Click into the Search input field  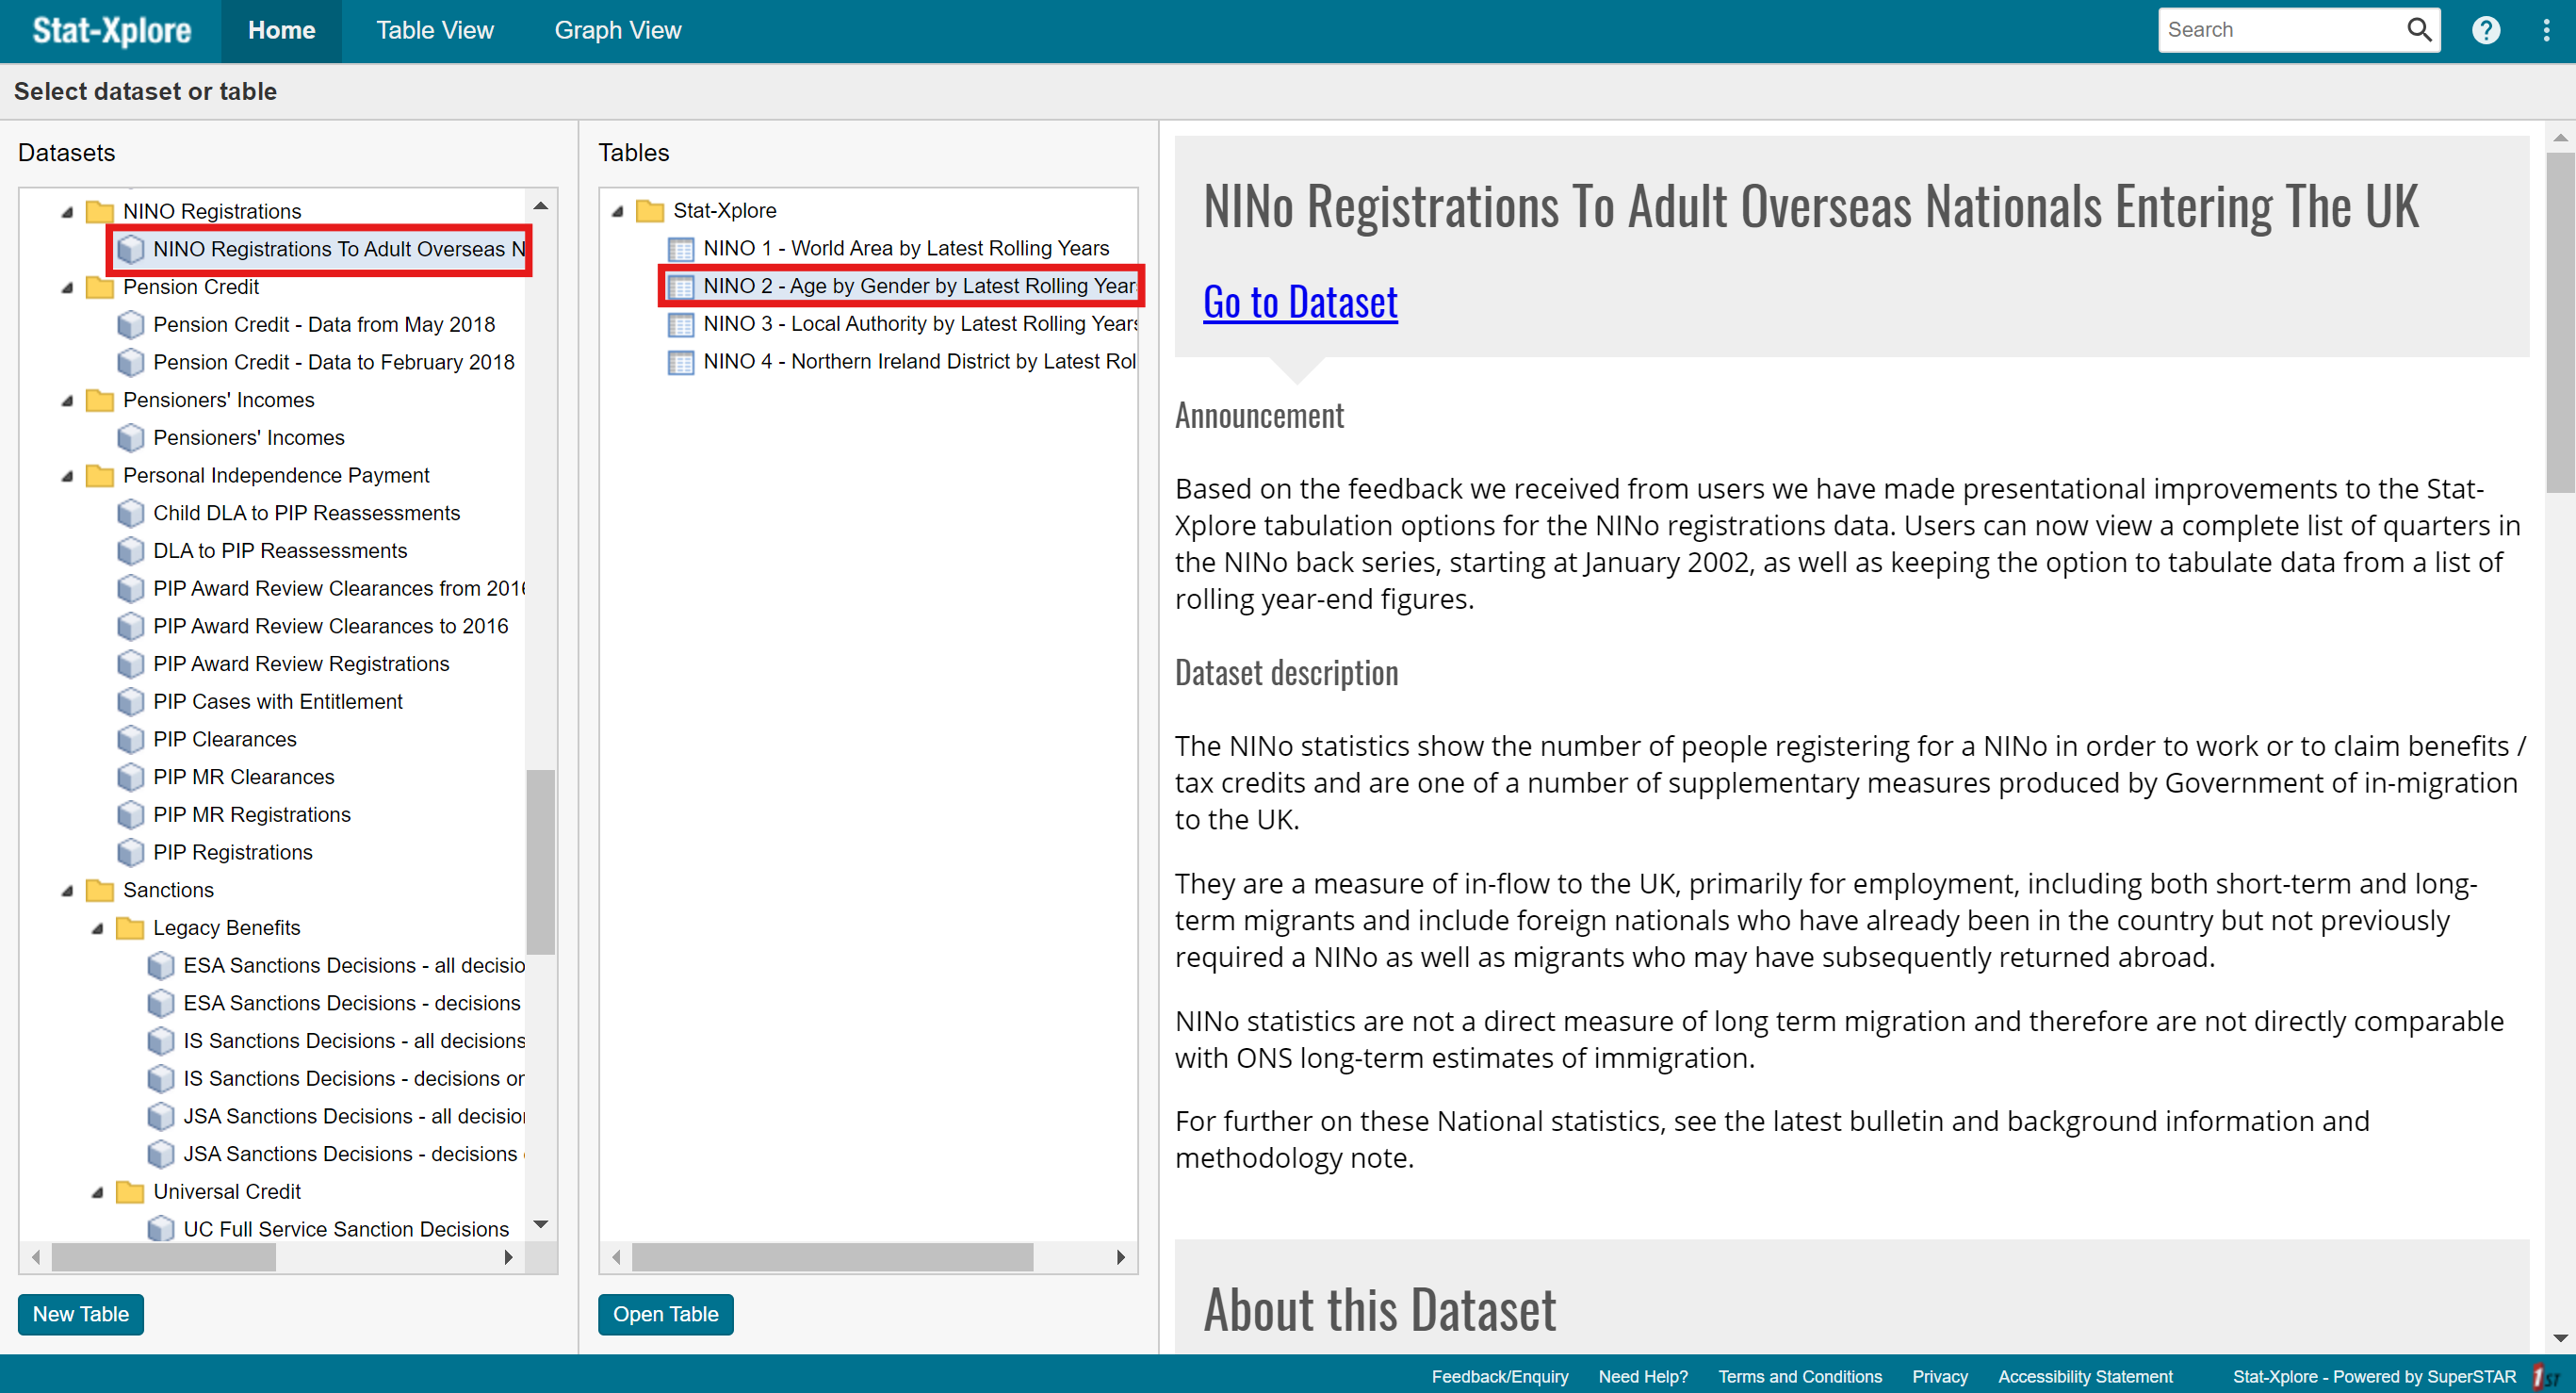2280,30
